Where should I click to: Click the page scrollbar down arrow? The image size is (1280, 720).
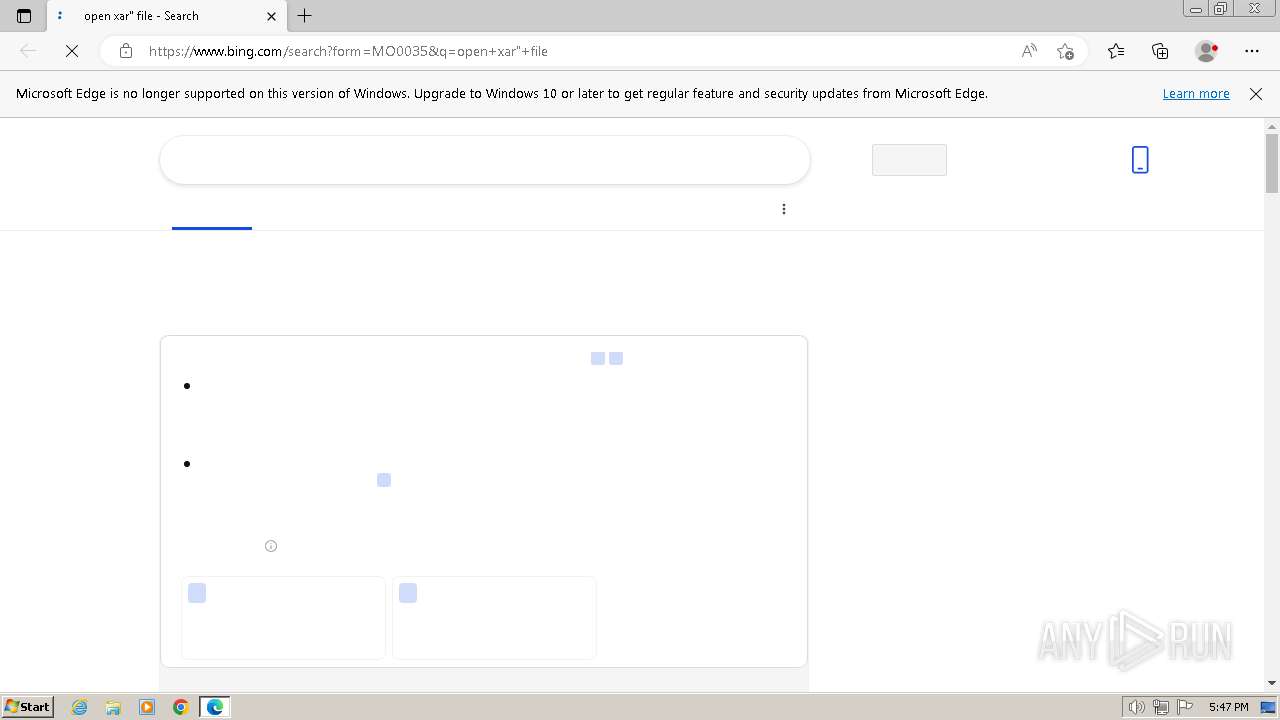tap(1272, 683)
